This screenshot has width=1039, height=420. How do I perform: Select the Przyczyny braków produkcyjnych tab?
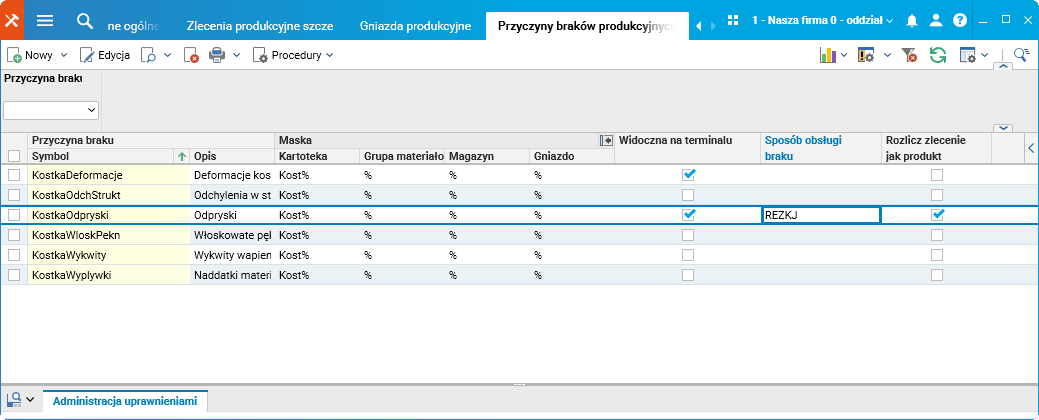(x=586, y=26)
